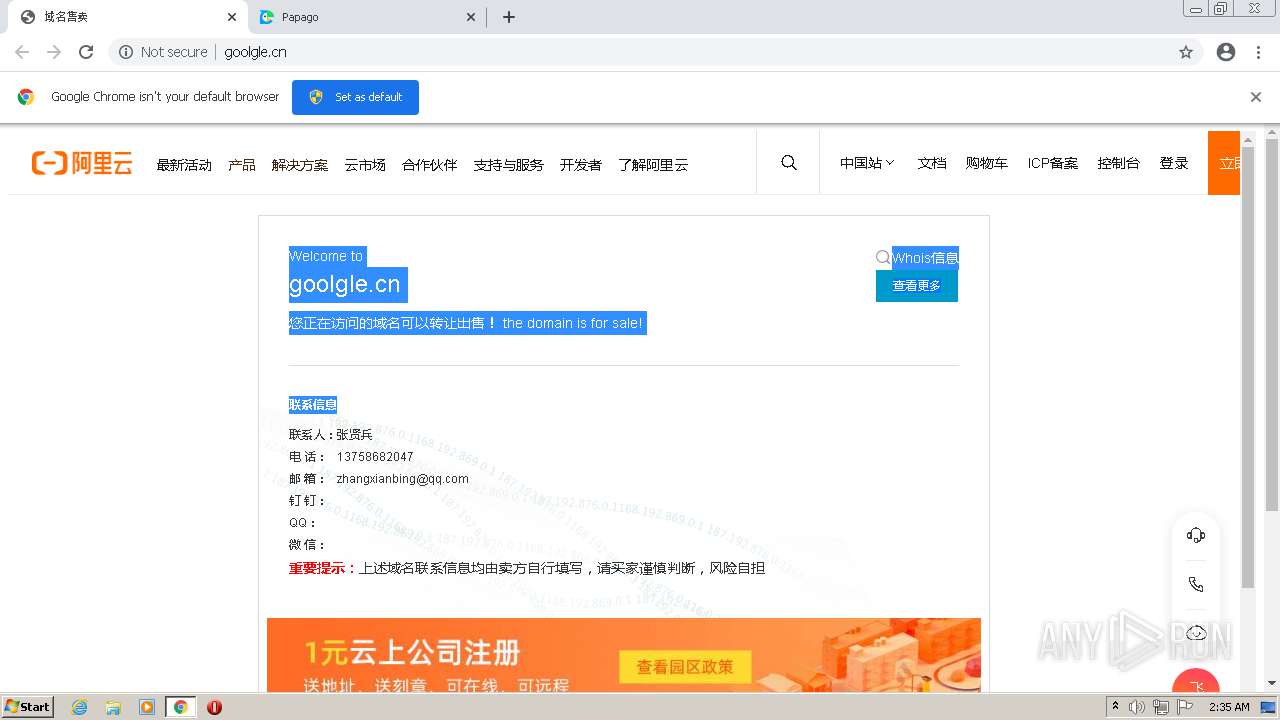Click the network tray icon
Screen dimensions: 1280x720
[x=1161, y=707]
